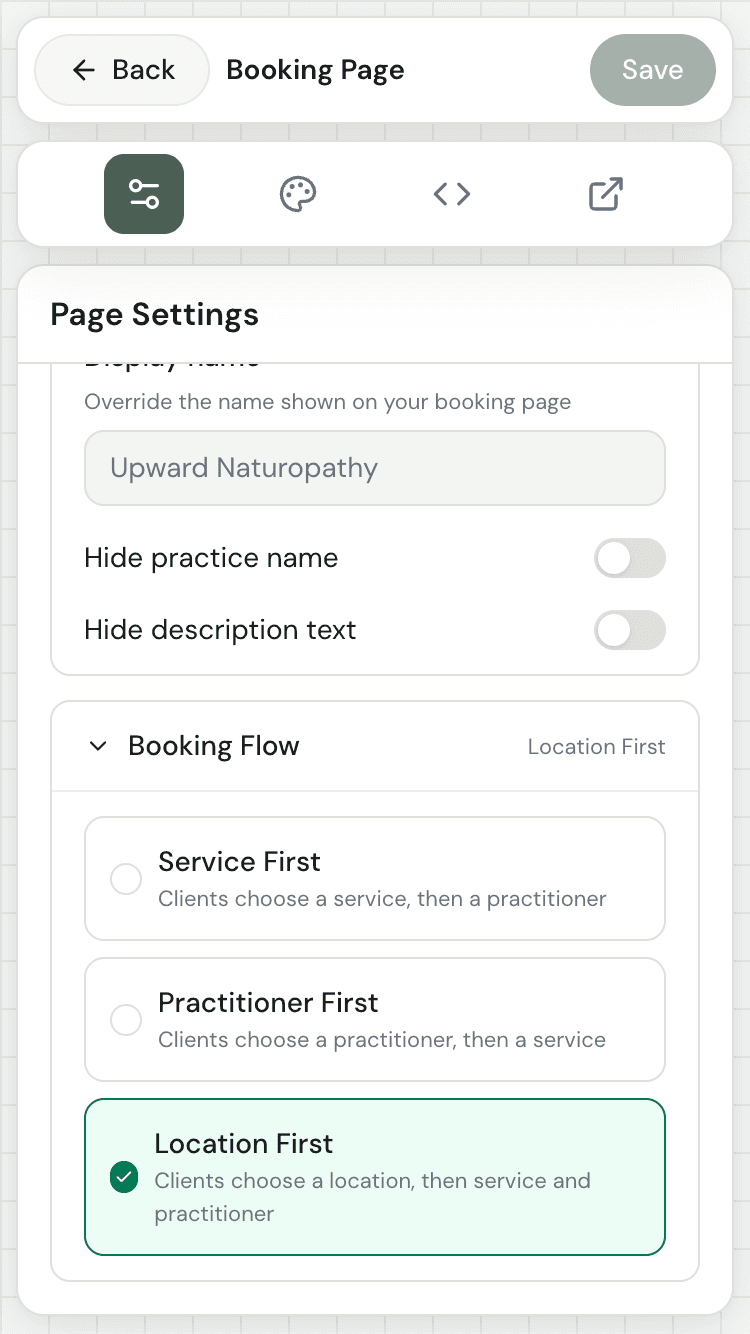
Task: Click the Save button
Action: [652, 69]
